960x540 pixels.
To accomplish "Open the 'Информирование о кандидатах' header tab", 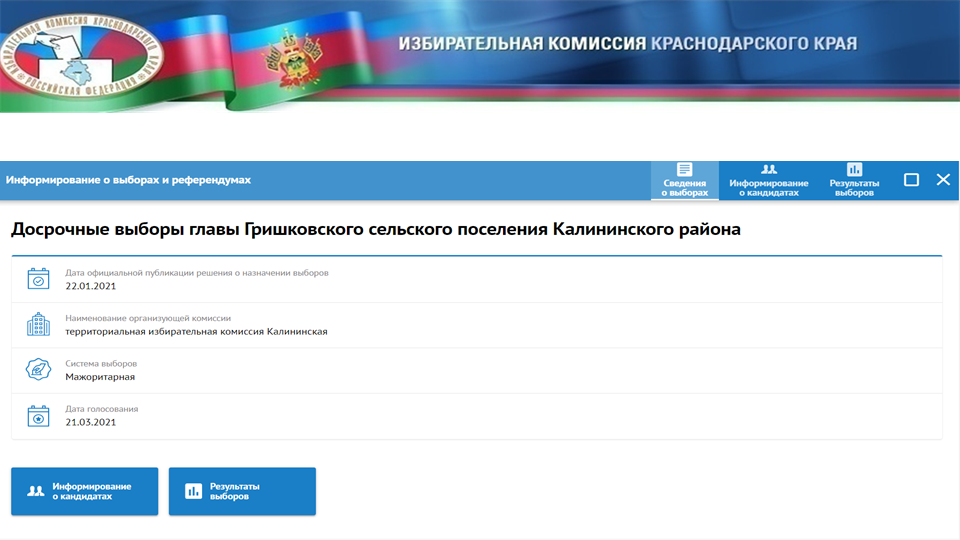I will pos(768,180).
